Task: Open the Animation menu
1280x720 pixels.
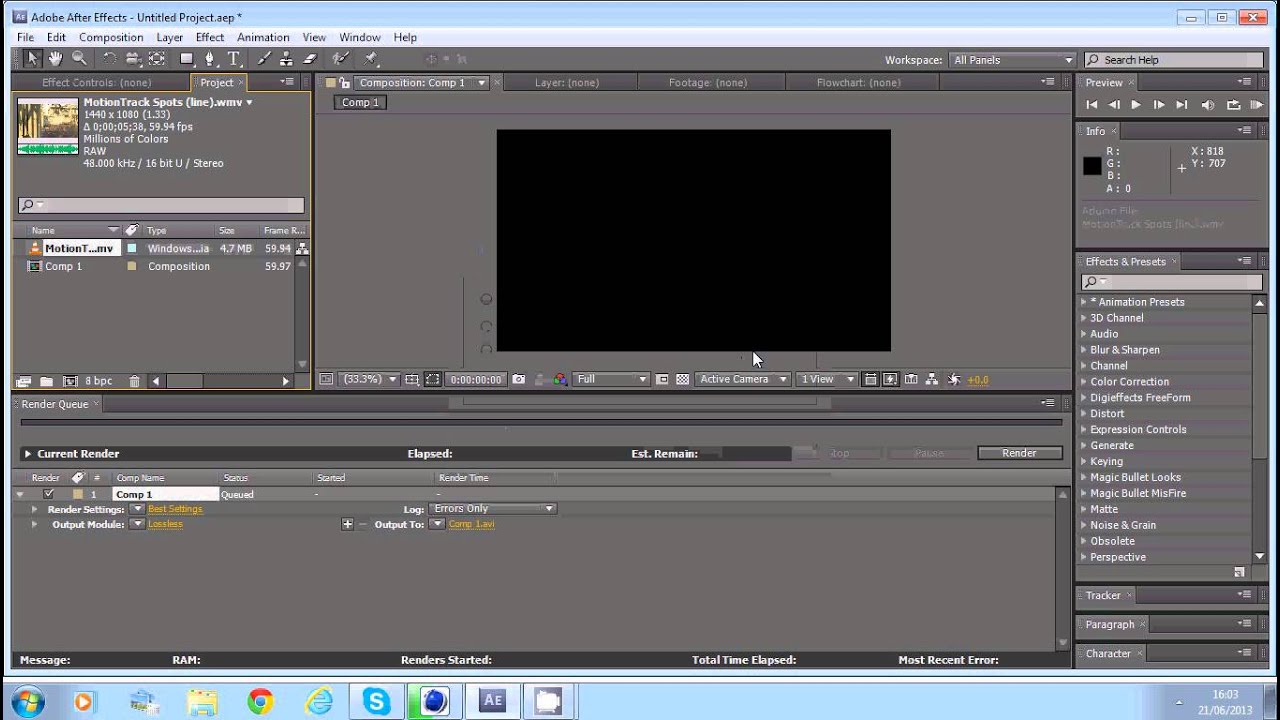Action: point(263,37)
